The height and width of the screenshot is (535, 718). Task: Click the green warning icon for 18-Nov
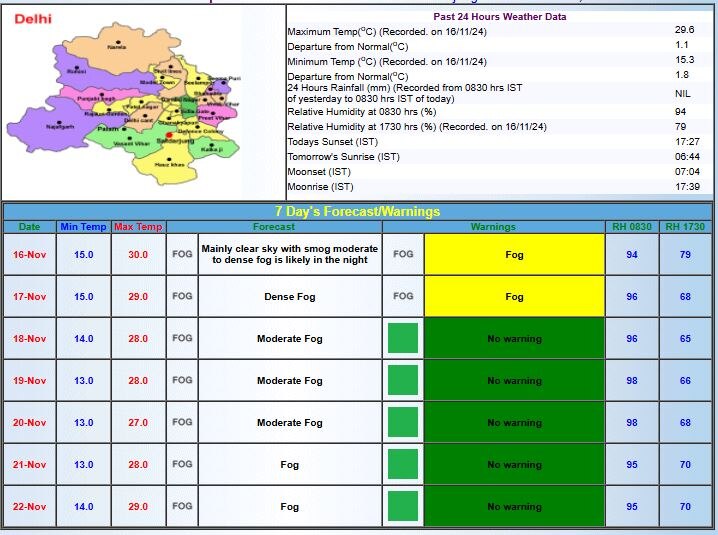(403, 338)
